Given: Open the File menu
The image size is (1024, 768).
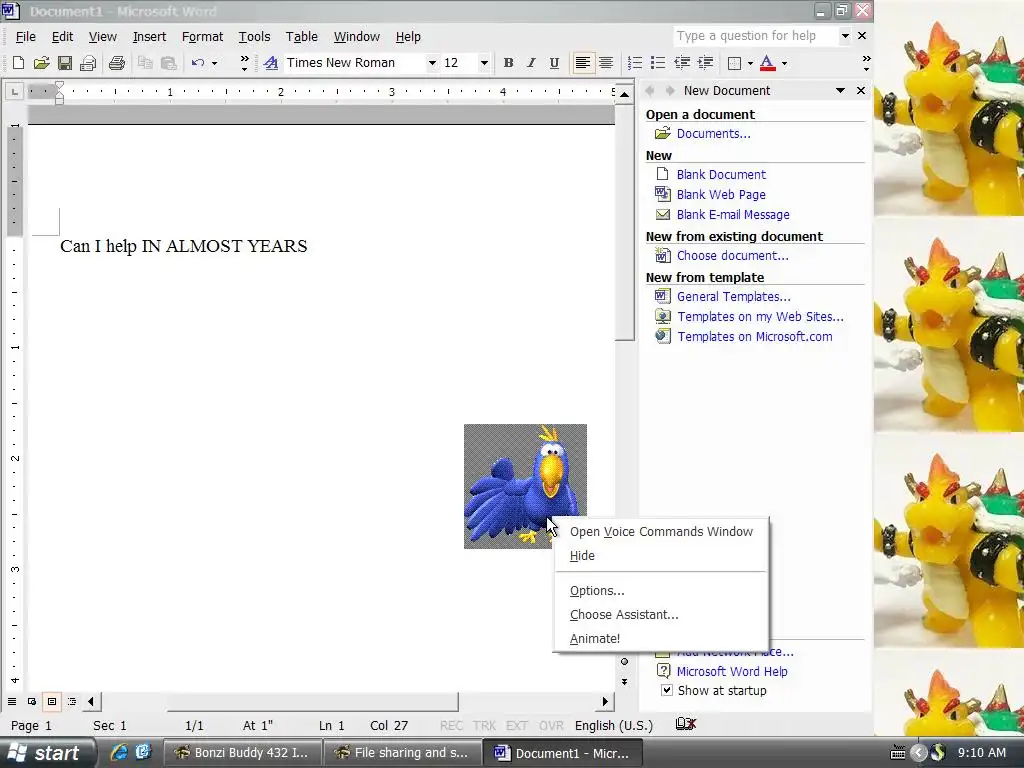Looking at the screenshot, I should [x=25, y=37].
